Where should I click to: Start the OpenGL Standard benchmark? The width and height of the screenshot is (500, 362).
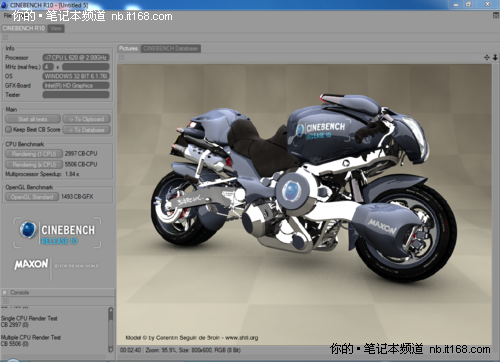(32, 197)
